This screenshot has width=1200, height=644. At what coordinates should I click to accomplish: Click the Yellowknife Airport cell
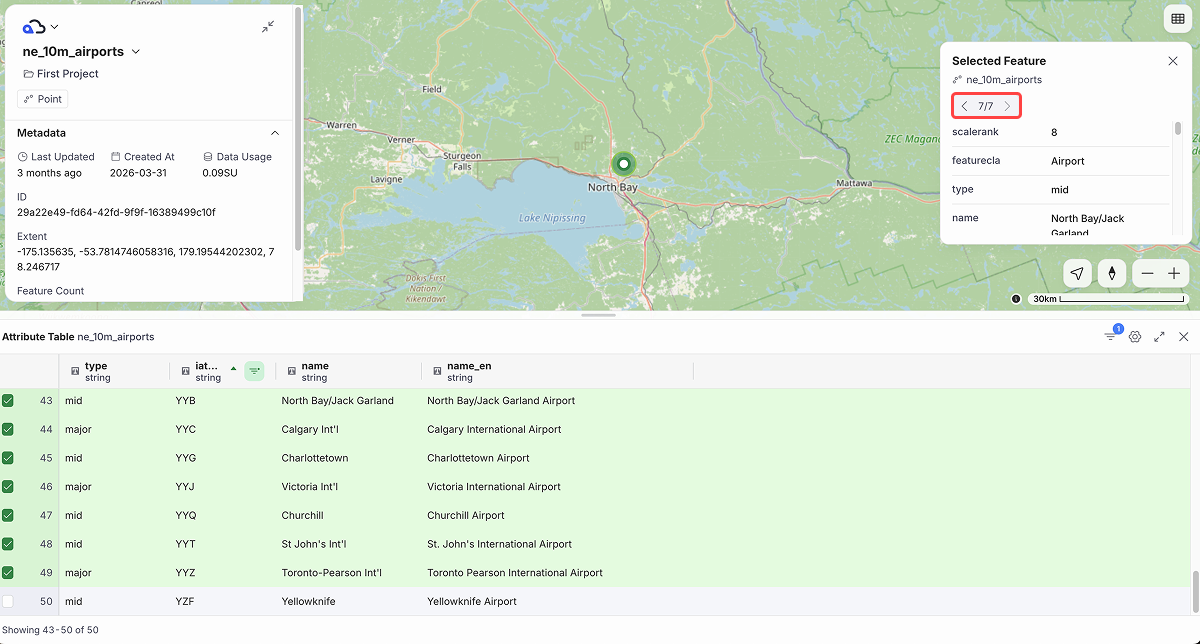click(x=557, y=602)
